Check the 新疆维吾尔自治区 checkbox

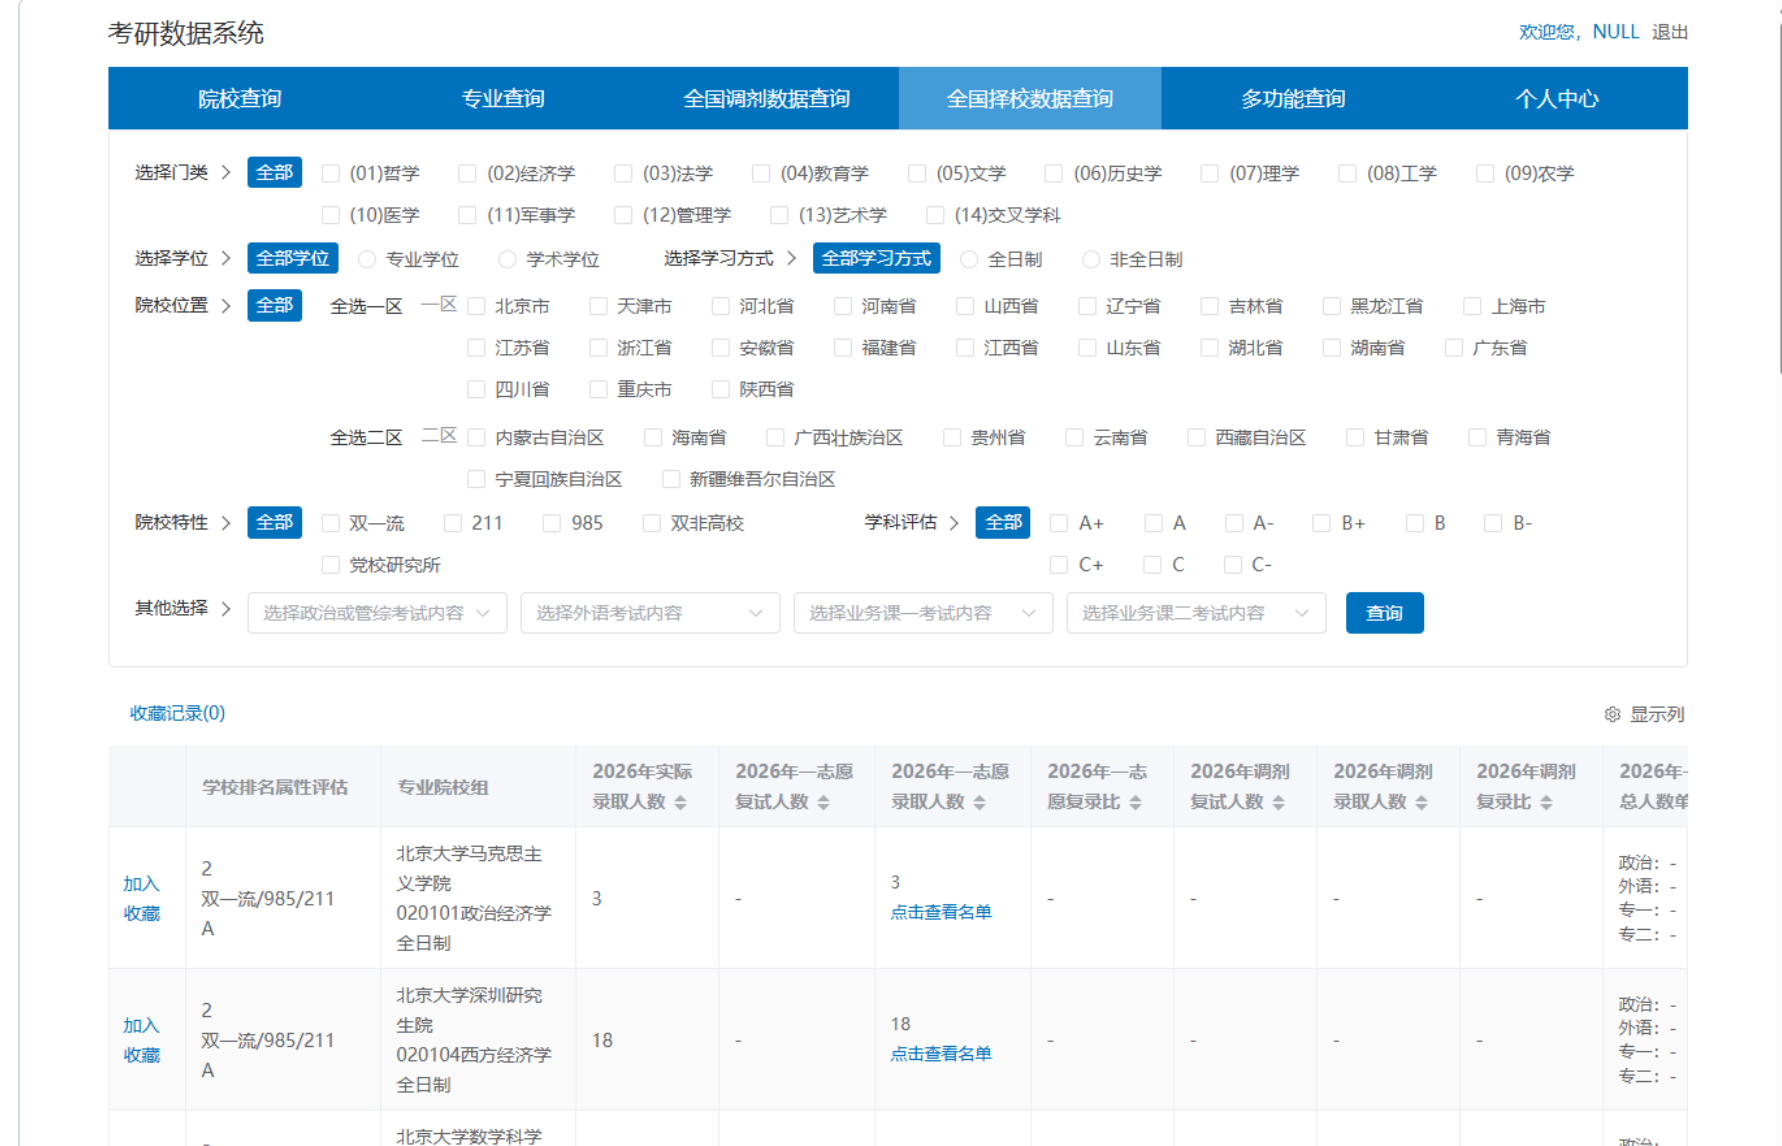tap(672, 479)
